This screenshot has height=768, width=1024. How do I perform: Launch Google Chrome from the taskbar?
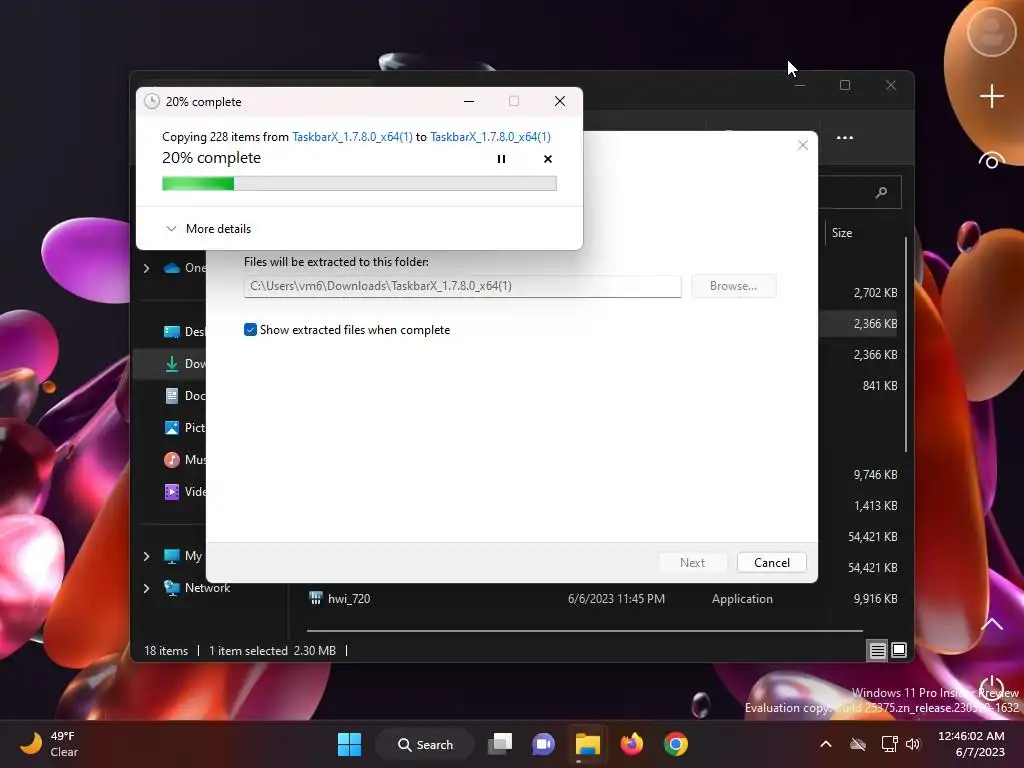676,744
